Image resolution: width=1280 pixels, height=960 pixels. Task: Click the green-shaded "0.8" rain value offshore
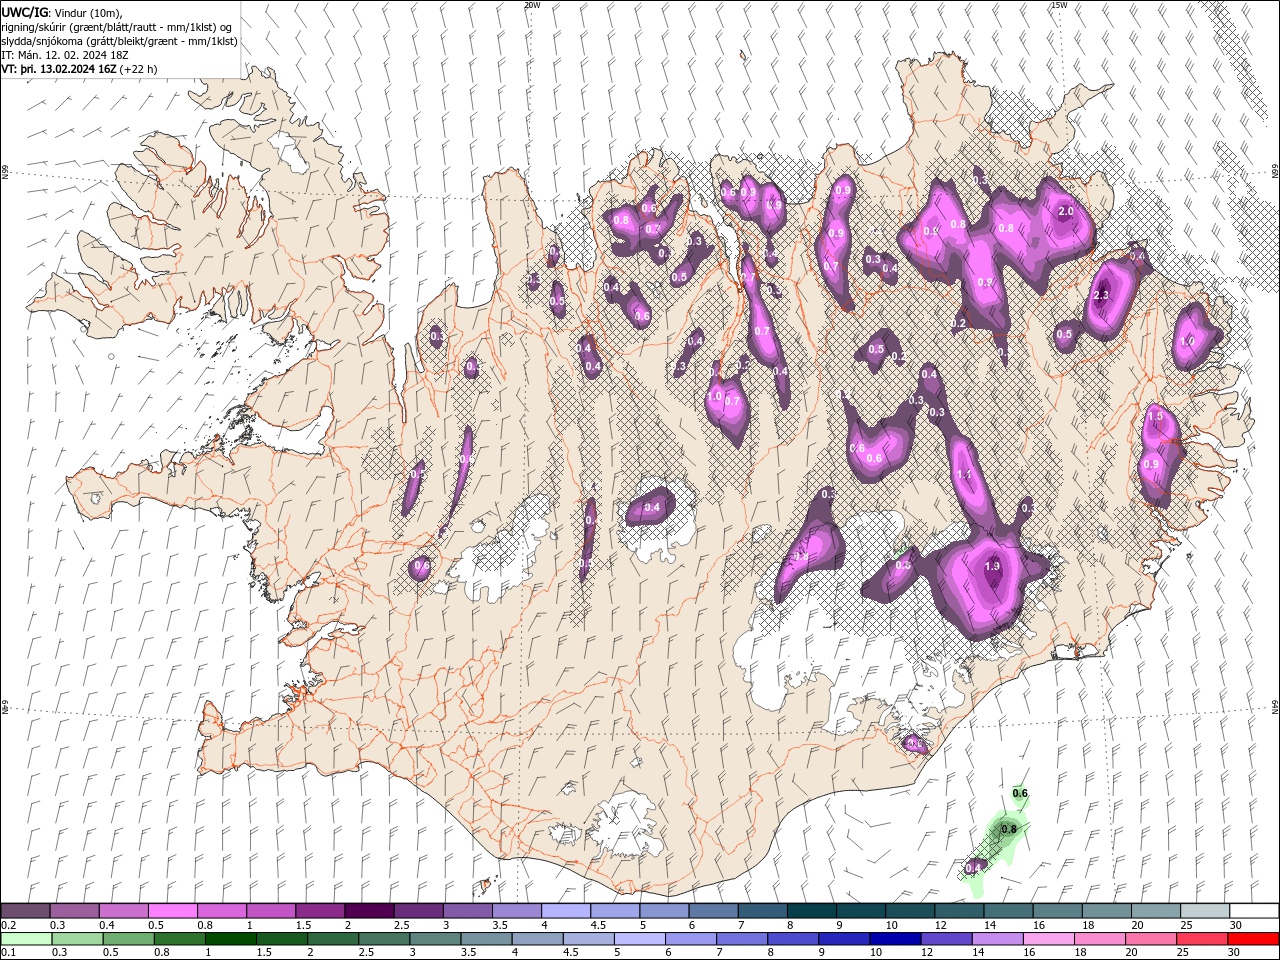(x=1009, y=829)
